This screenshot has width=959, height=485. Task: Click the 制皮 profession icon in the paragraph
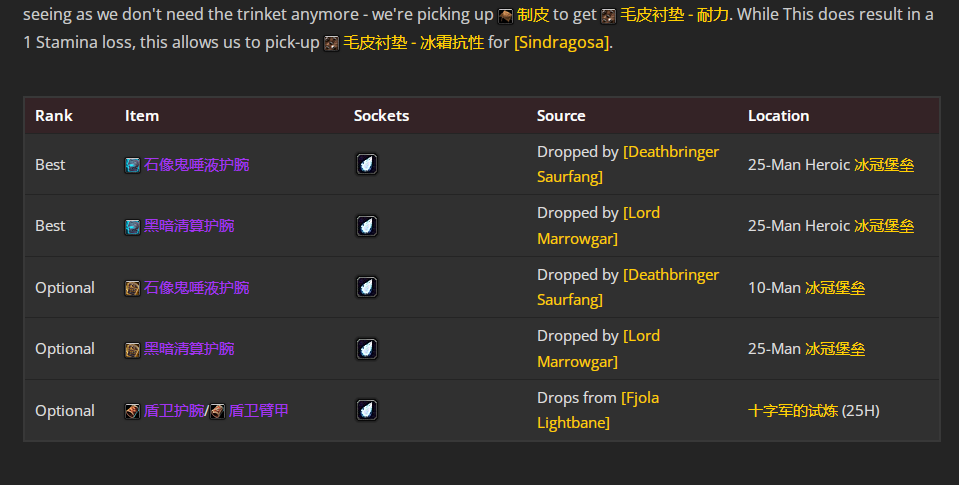tap(506, 16)
